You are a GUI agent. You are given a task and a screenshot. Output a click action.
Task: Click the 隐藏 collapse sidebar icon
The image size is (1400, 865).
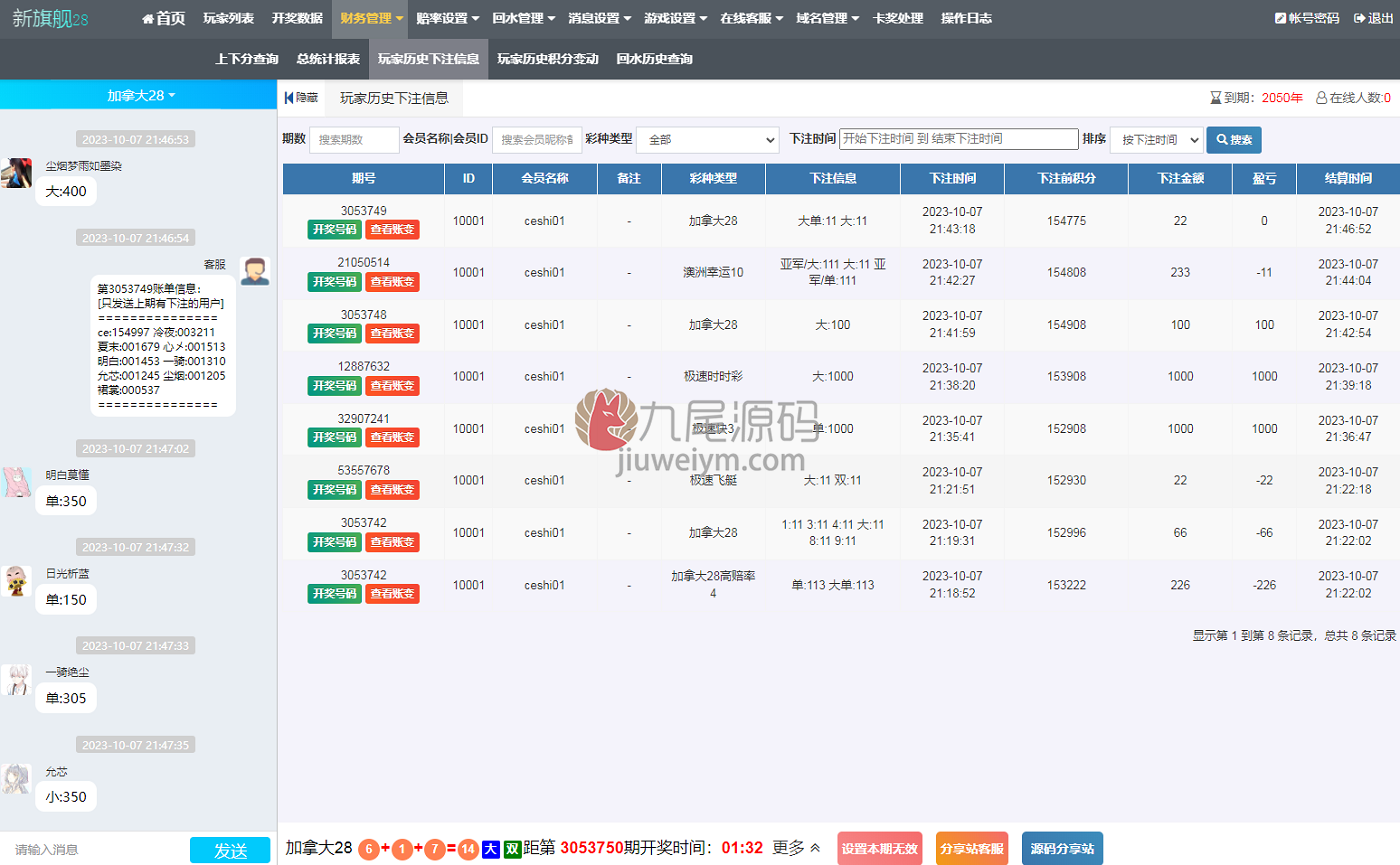[289, 98]
